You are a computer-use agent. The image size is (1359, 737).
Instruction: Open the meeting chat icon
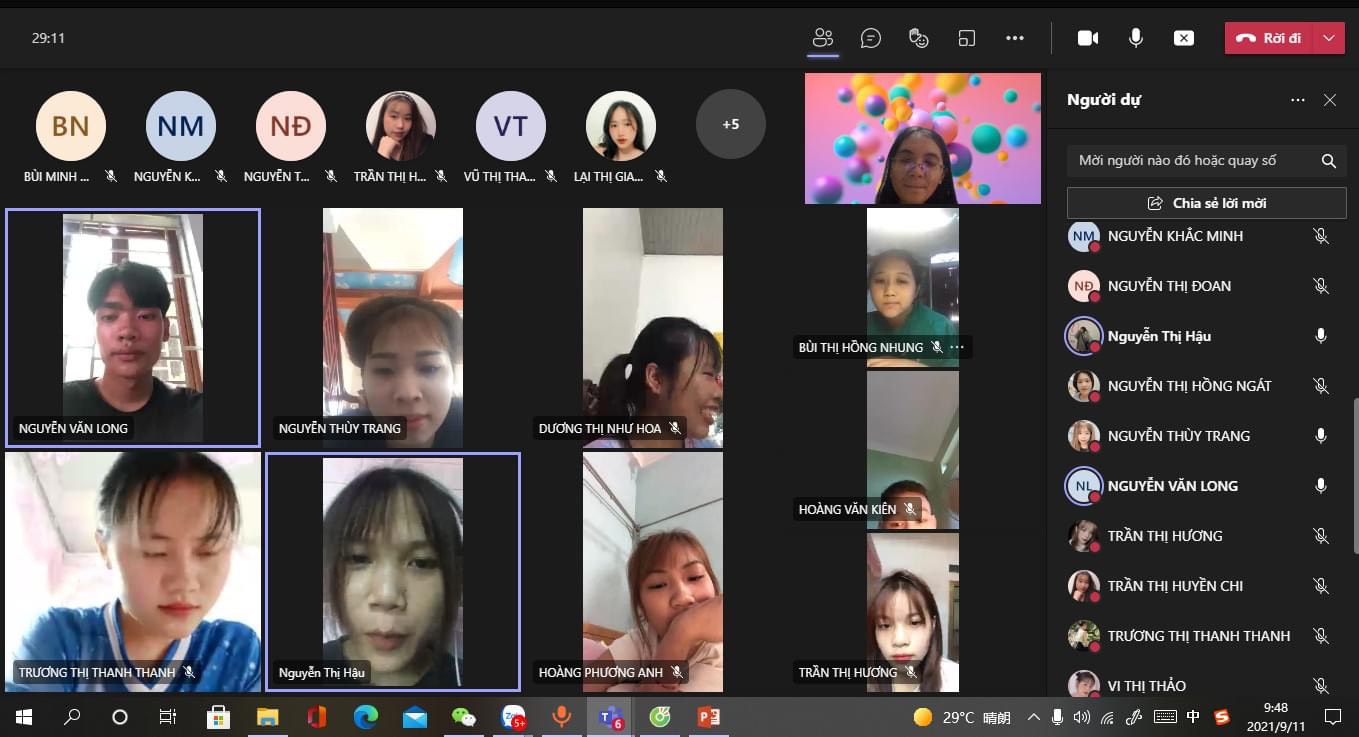[x=871, y=38]
